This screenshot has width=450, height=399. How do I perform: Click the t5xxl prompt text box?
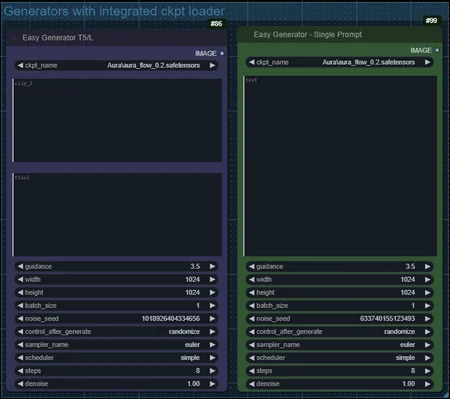(x=117, y=214)
